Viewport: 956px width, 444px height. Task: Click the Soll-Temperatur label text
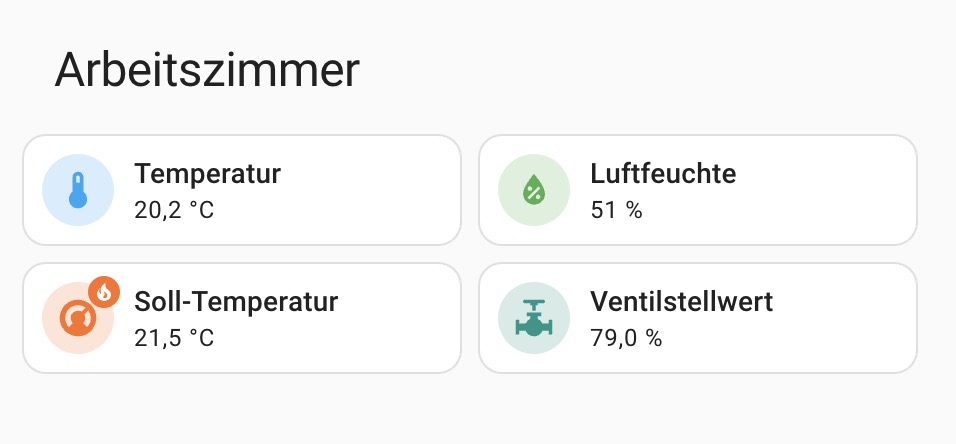[x=236, y=302]
